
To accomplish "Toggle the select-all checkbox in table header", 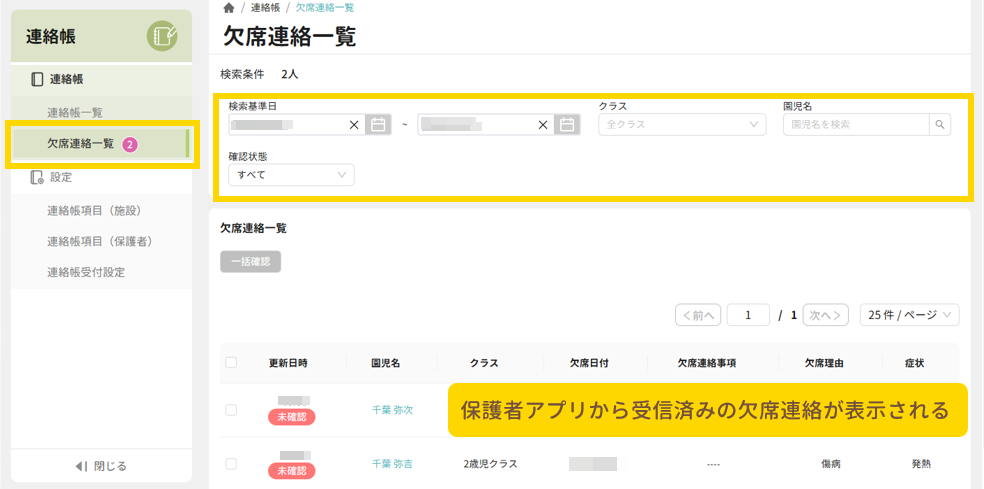I will pyautogui.click(x=231, y=363).
